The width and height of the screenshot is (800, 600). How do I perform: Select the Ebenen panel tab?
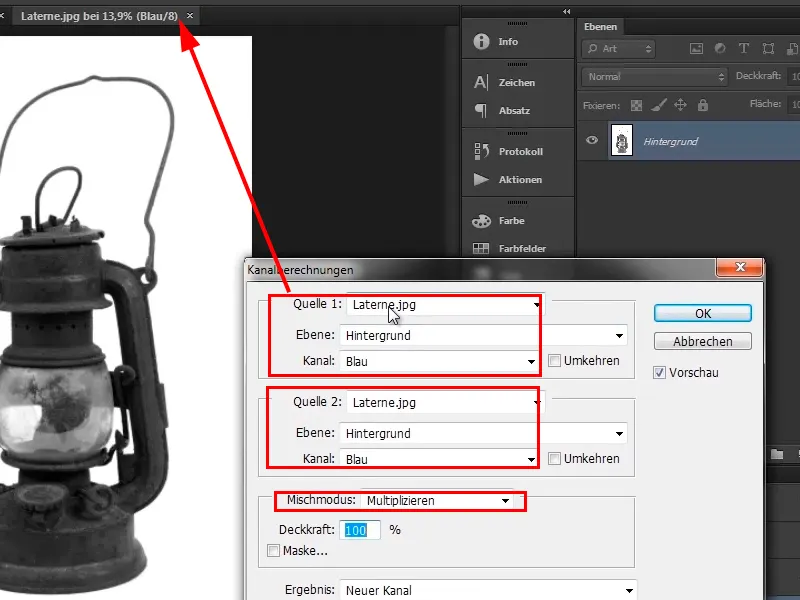[600, 27]
